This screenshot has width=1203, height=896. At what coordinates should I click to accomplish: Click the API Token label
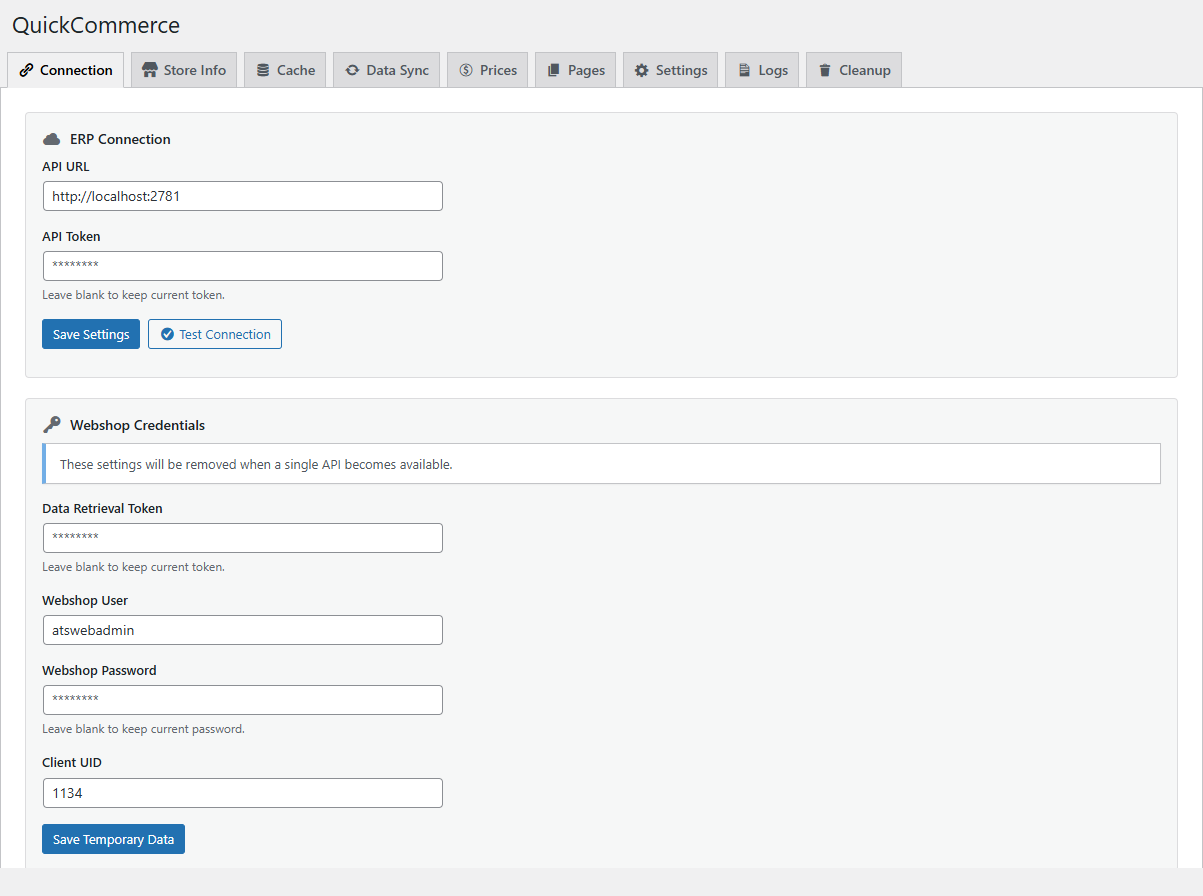tap(71, 237)
